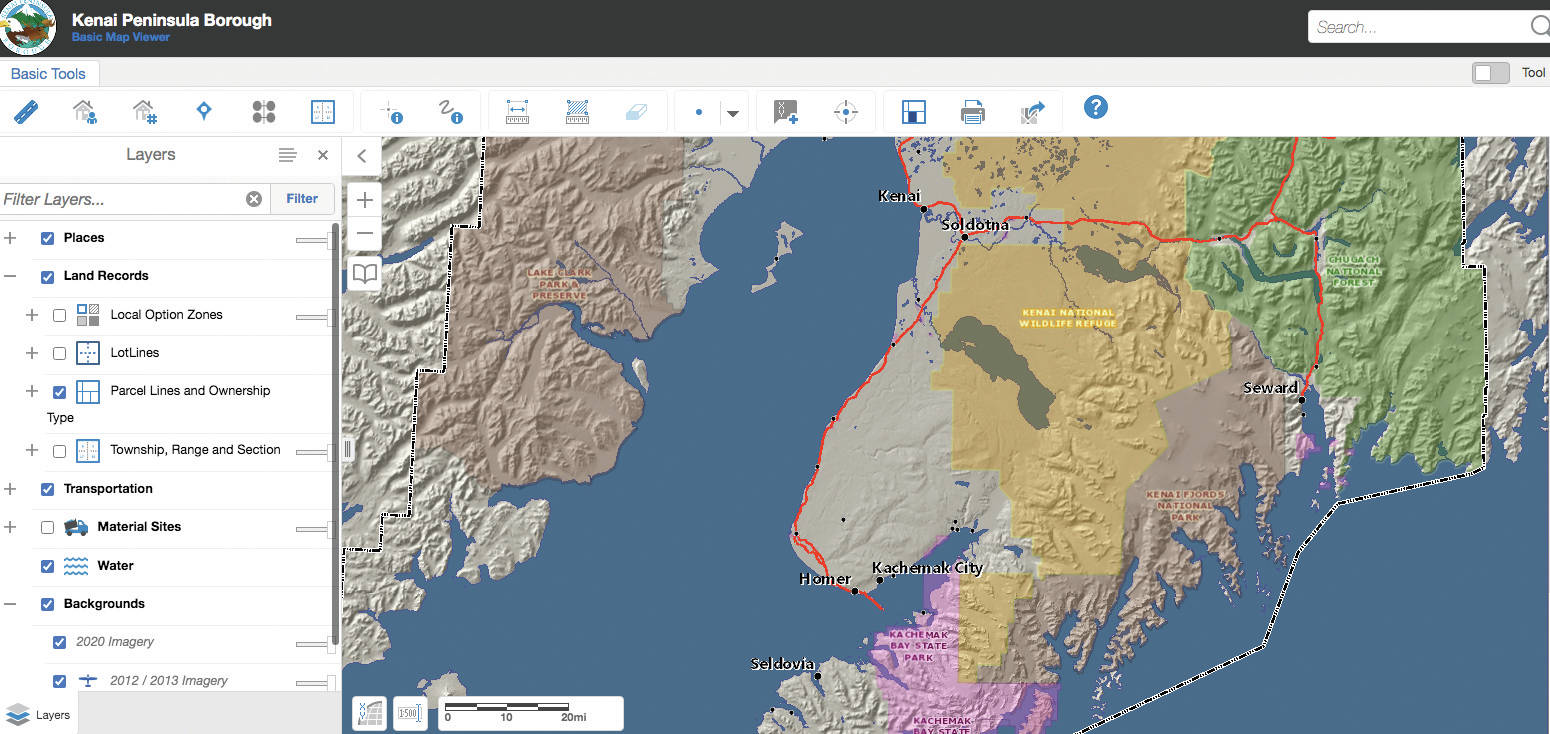The width and height of the screenshot is (1550, 734).
Task: Click the map zoom in plus button
Action: click(365, 199)
